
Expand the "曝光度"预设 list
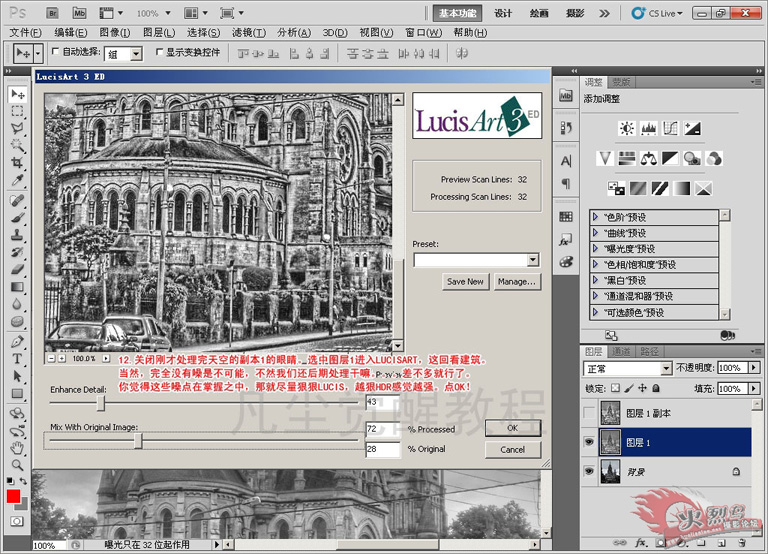coord(595,249)
